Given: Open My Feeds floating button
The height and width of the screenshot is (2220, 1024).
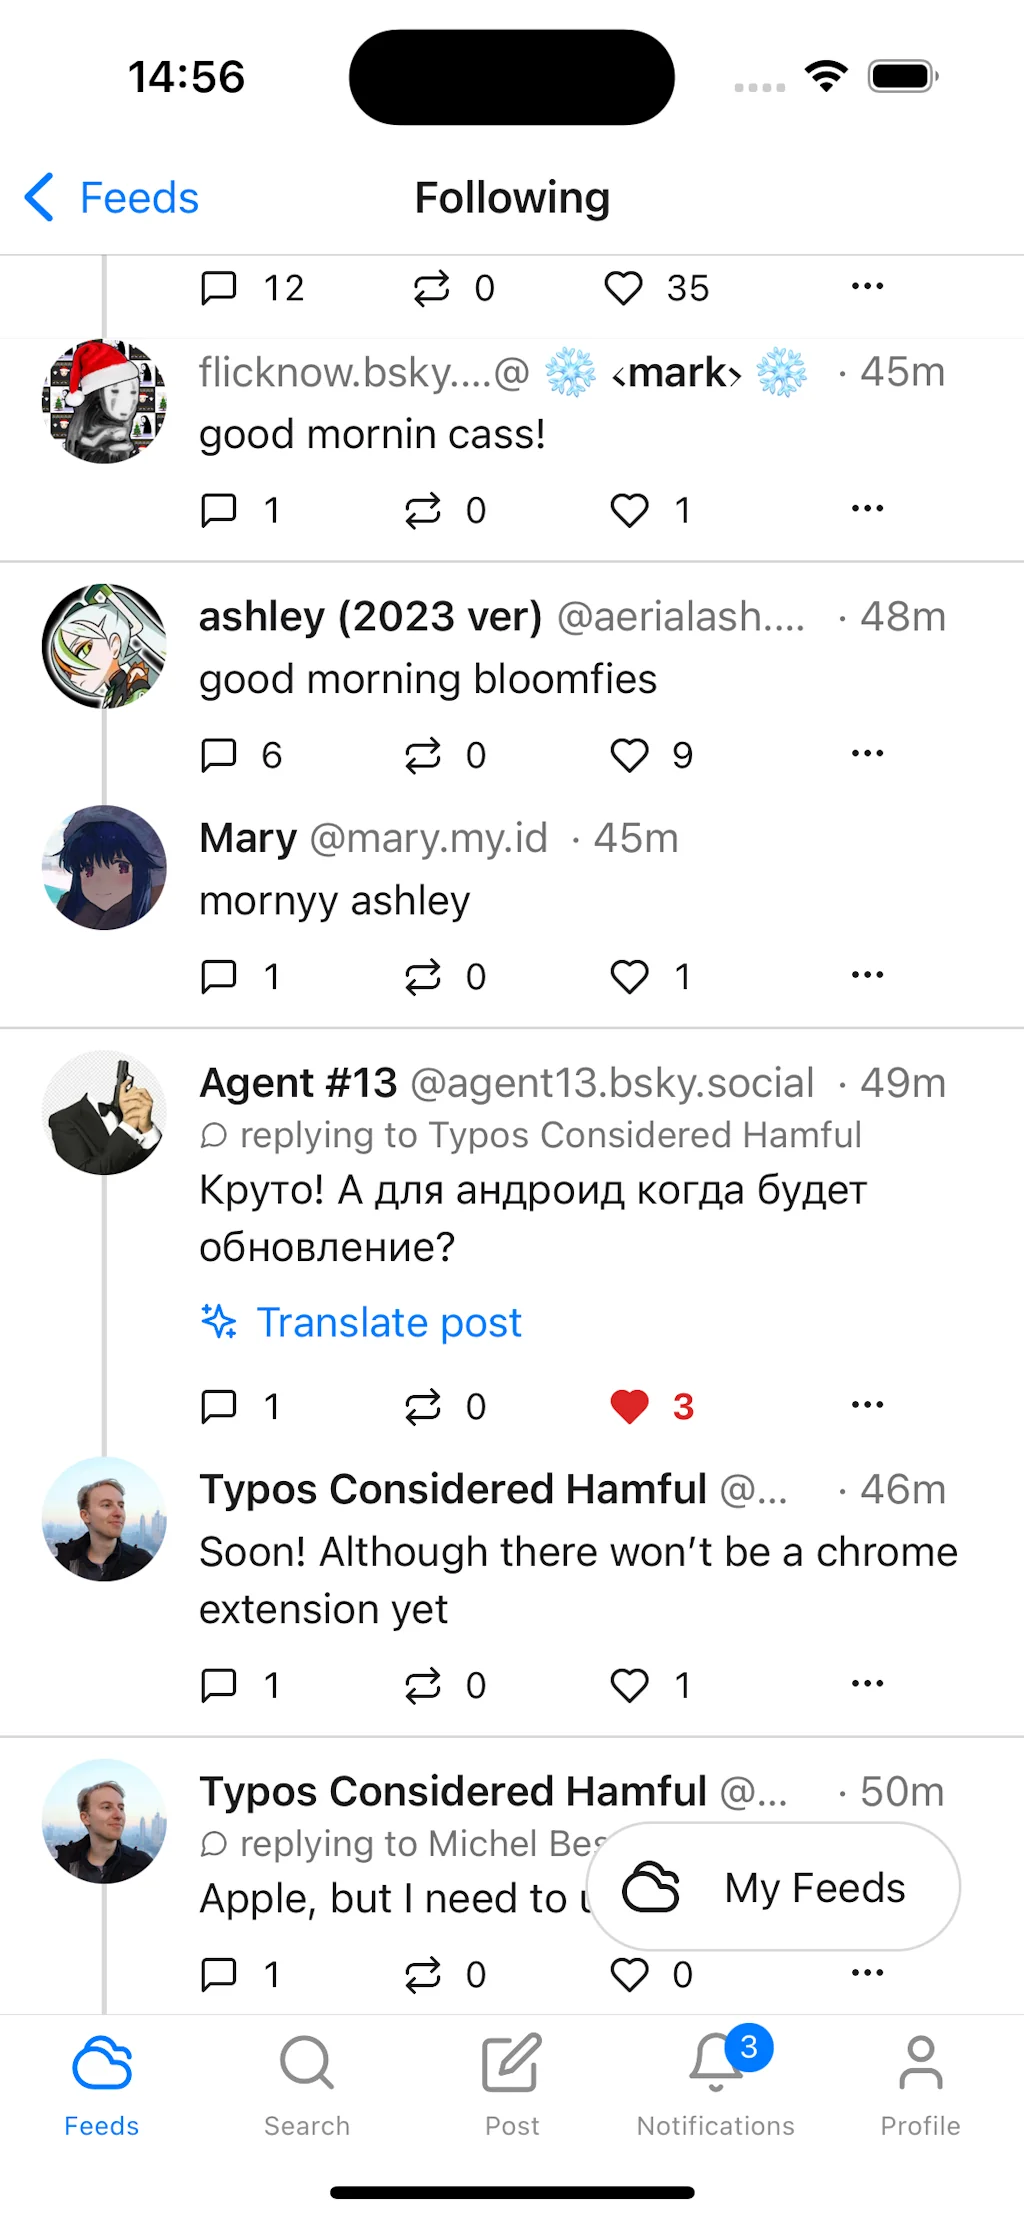Looking at the screenshot, I should point(775,1886).
